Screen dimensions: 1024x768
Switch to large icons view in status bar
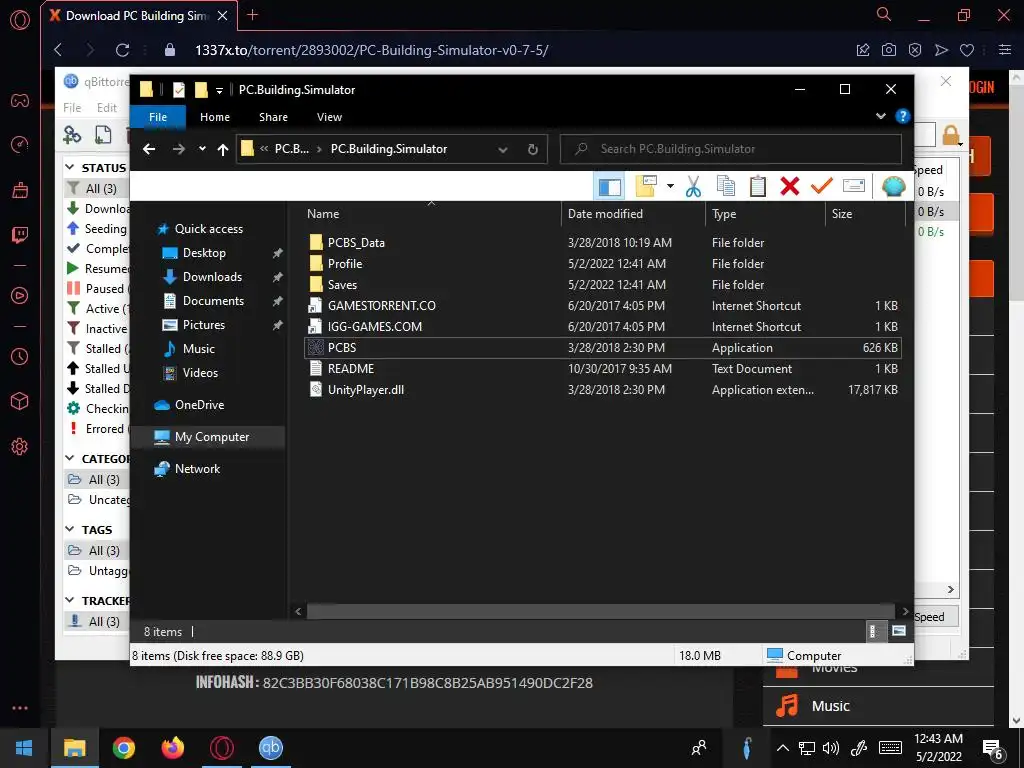[x=899, y=631]
